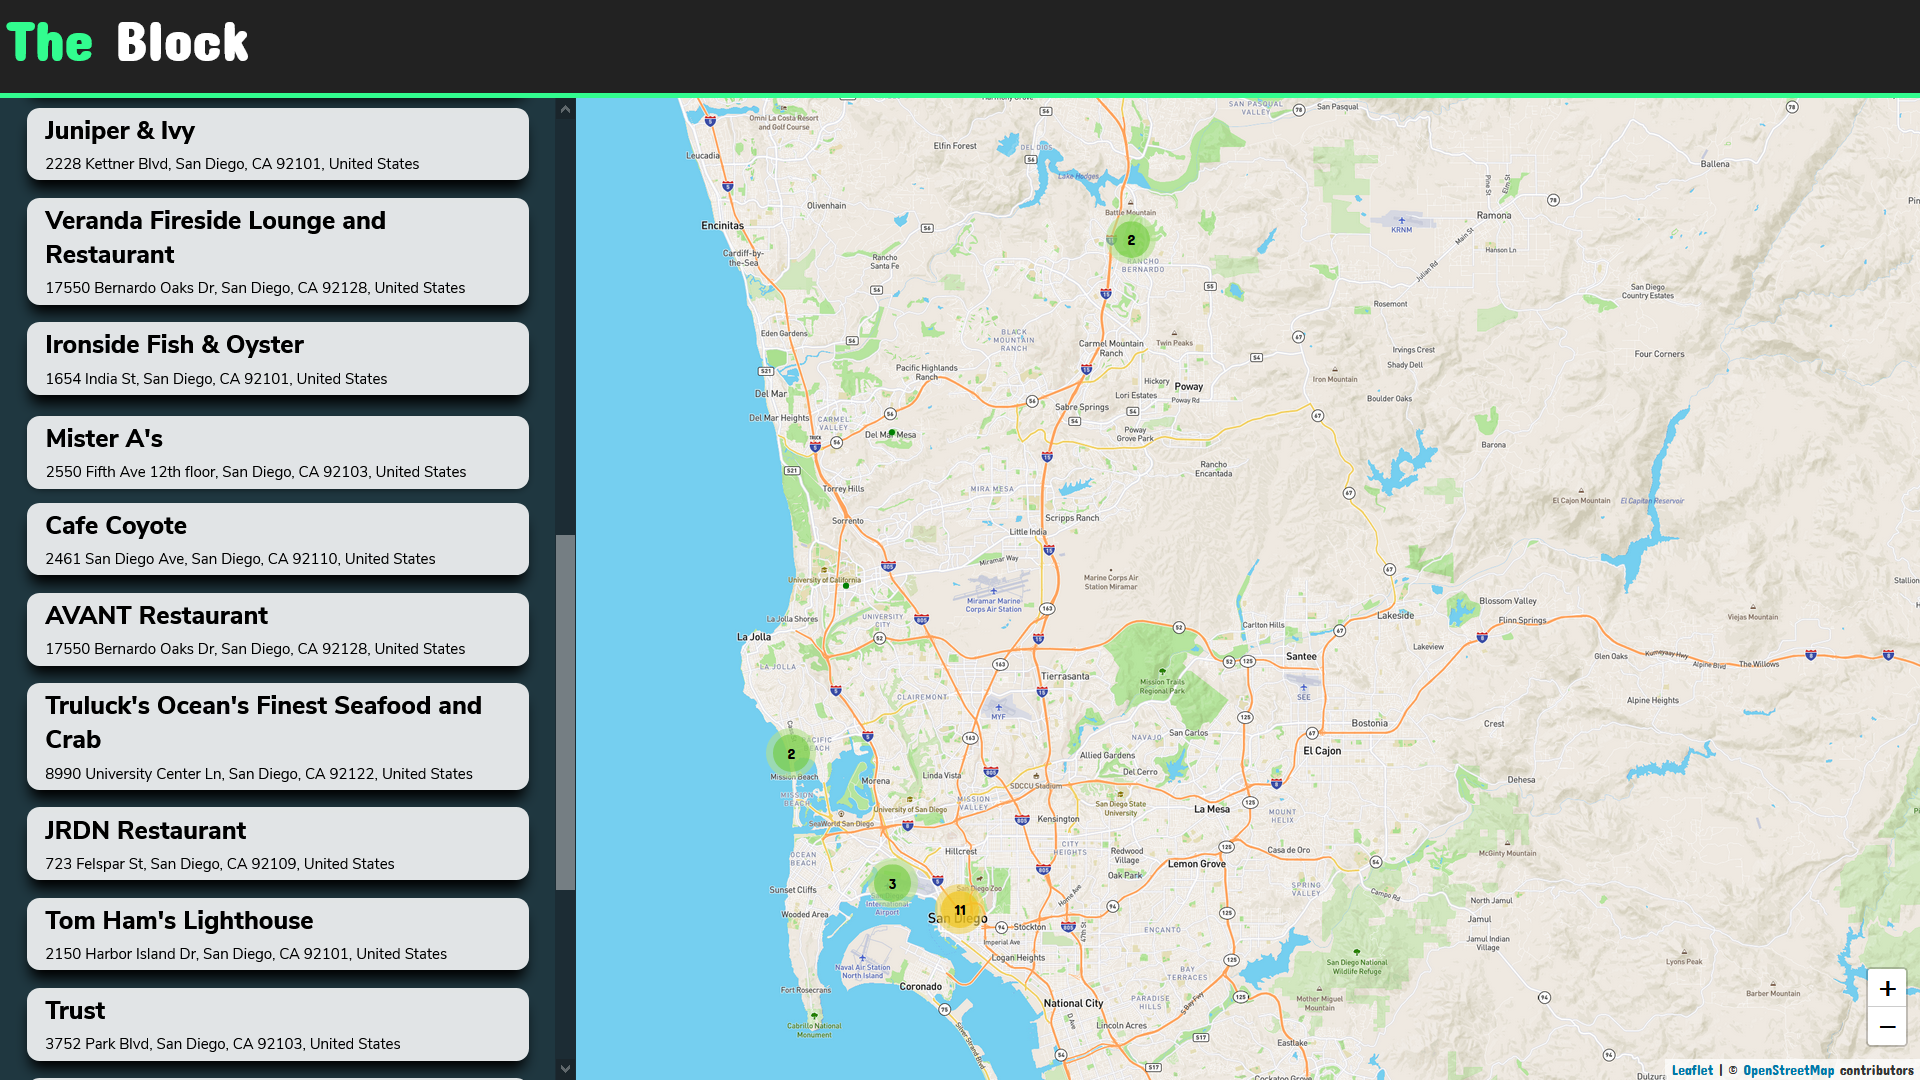
Task: Select the Mister A's restaurant card
Action: pyautogui.click(x=278, y=453)
